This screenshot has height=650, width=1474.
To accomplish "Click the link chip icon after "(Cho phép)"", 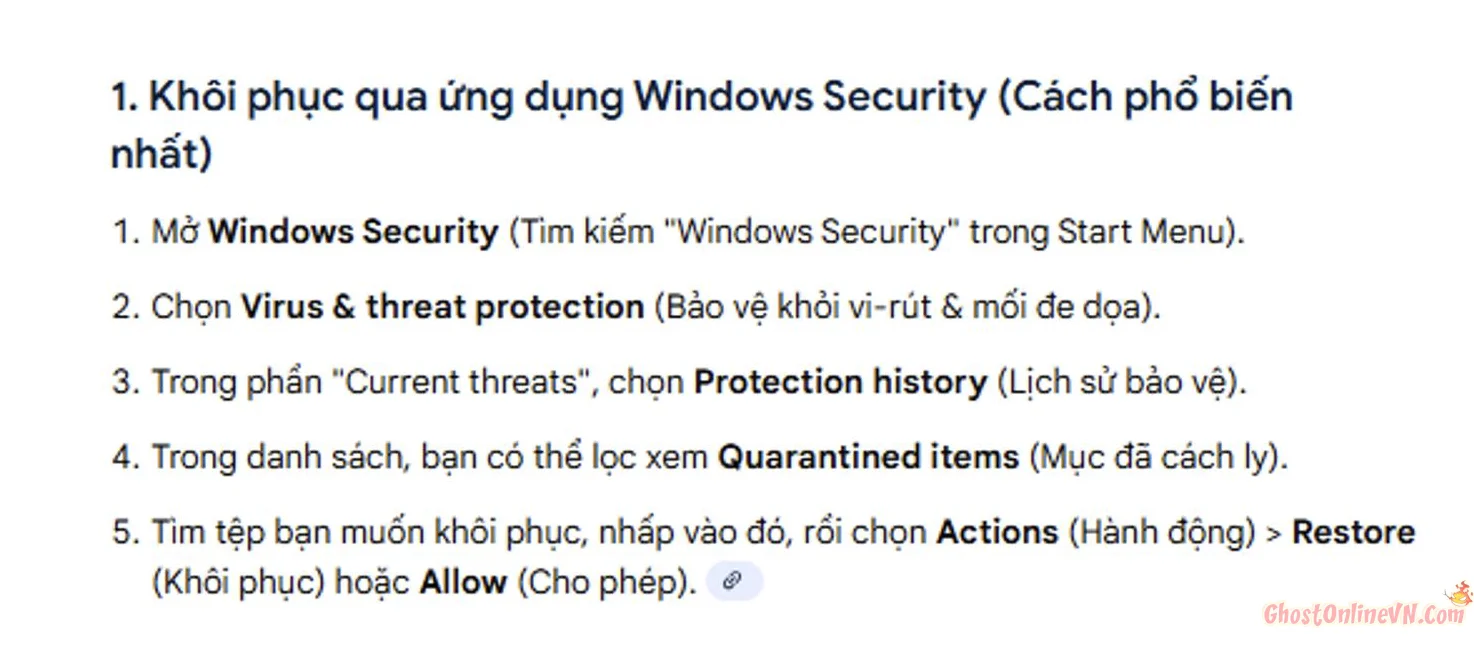I will [x=734, y=582].
